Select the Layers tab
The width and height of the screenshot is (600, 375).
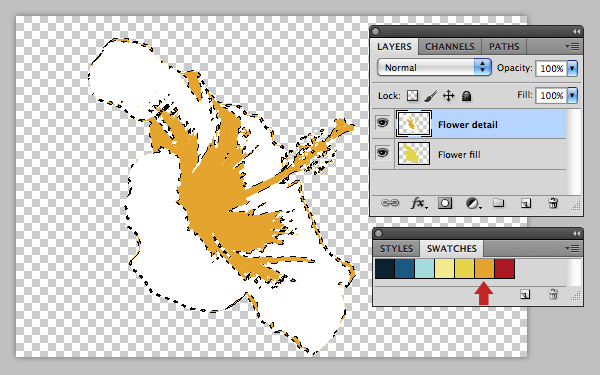click(394, 47)
